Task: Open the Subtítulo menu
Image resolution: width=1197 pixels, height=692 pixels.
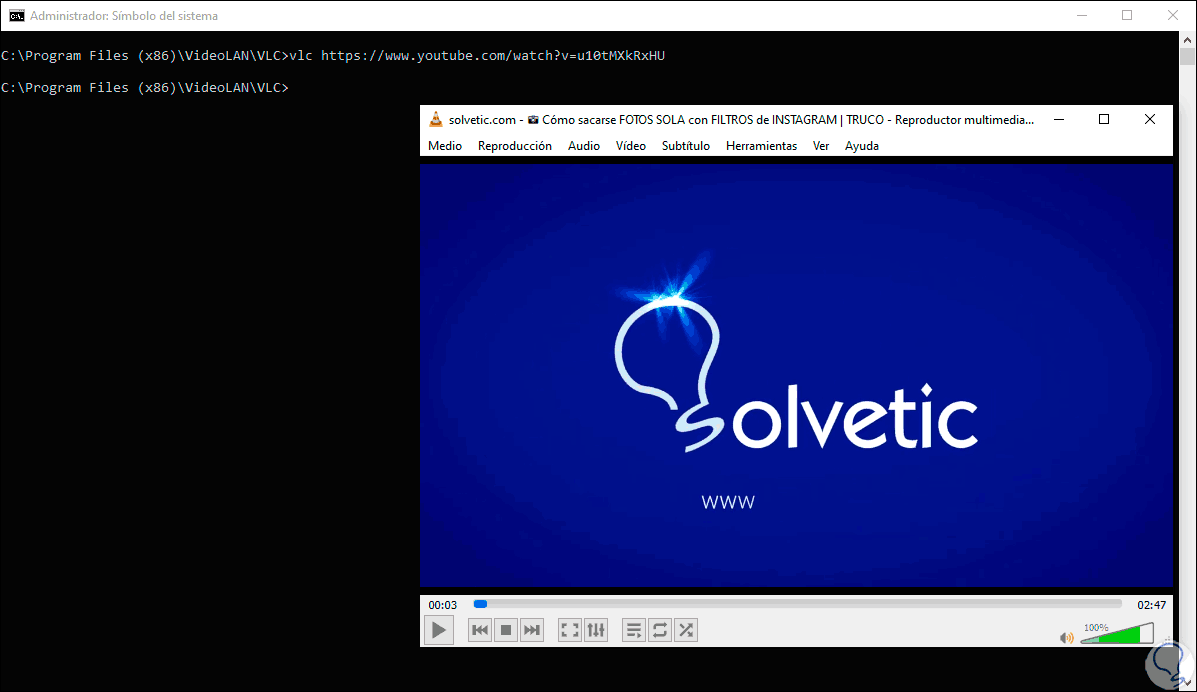Action: click(686, 146)
